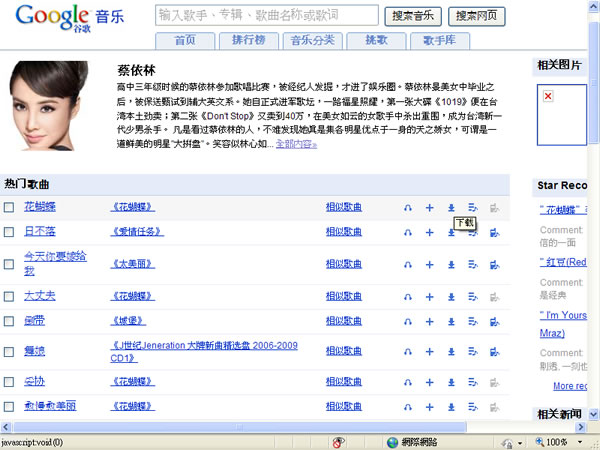Viewport: 600px width, 450px height.
Task: Click the headphone listen icon for 舞娘
Action: point(408,351)
